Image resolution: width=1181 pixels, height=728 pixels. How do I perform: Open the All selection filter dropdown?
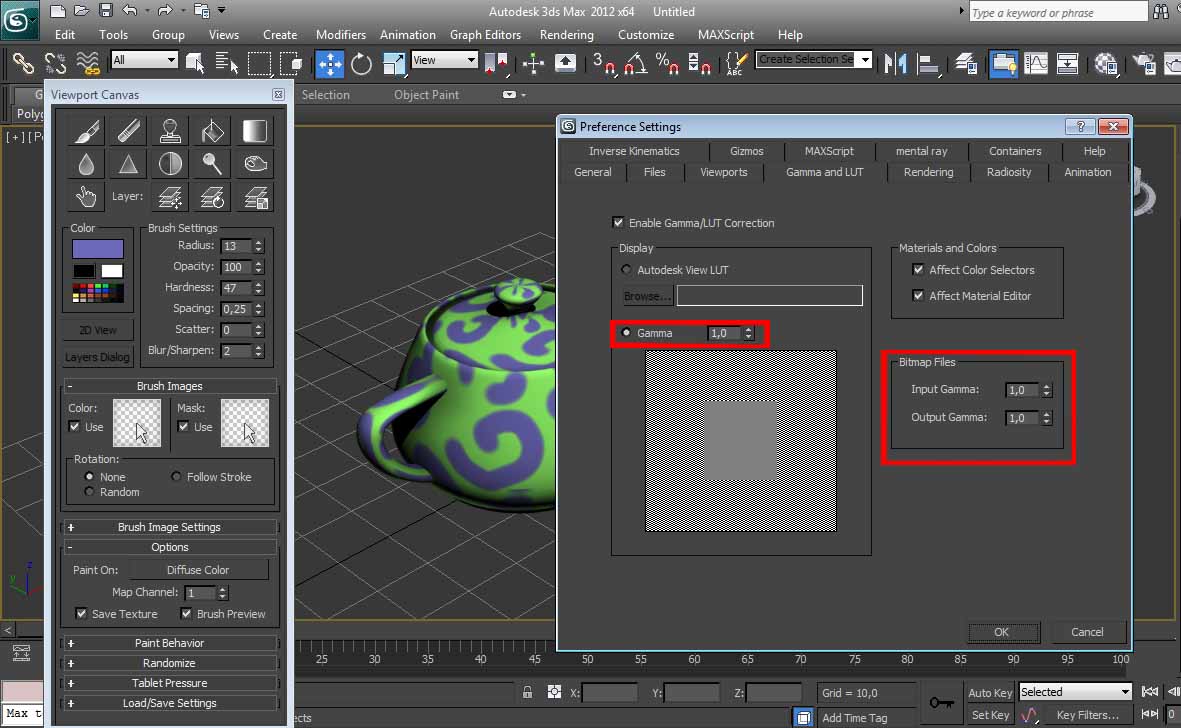[144, 59]
